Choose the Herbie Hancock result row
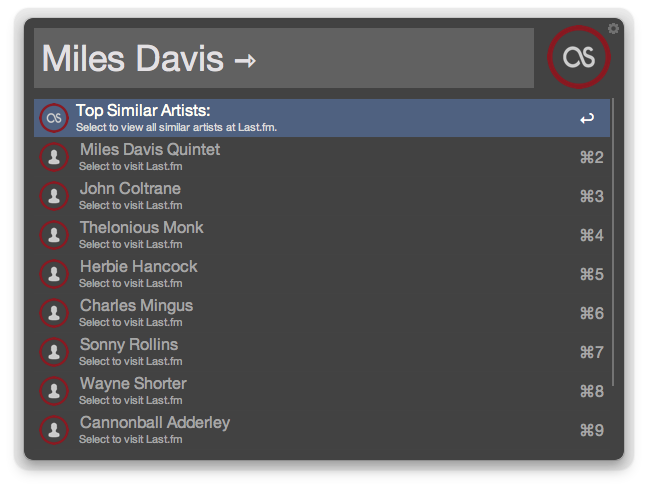Image resolution: width=648 pixels, height=490 pixels. point(300,274)
